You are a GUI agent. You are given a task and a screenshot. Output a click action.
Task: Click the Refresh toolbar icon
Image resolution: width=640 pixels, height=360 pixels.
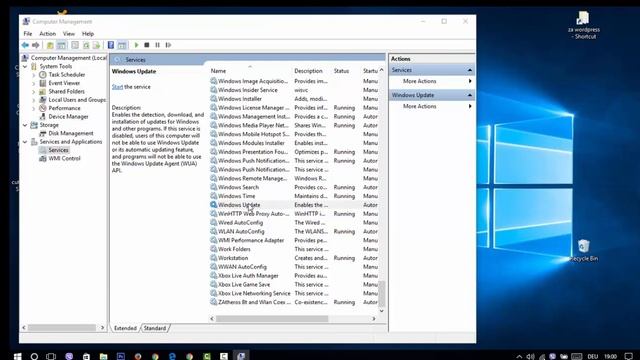click(86, 45)
